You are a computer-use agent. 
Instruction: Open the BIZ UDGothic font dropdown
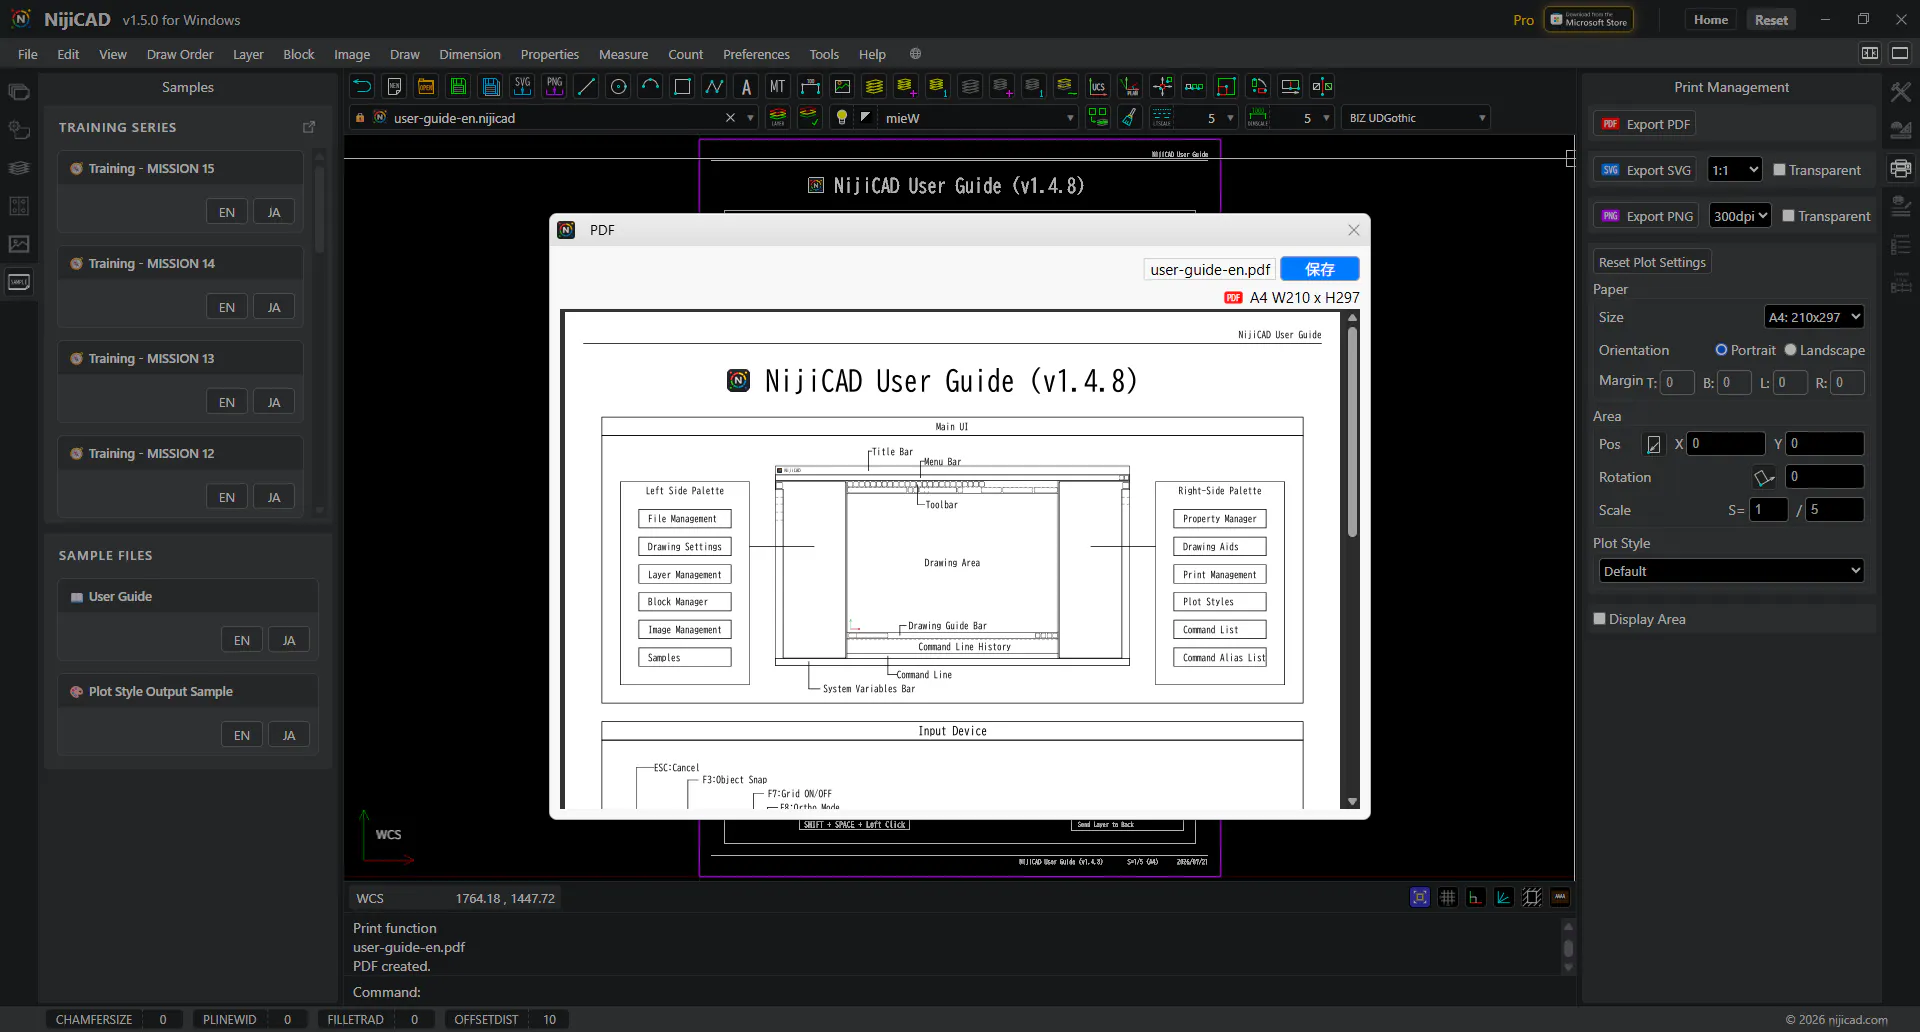pos(1416,118)
